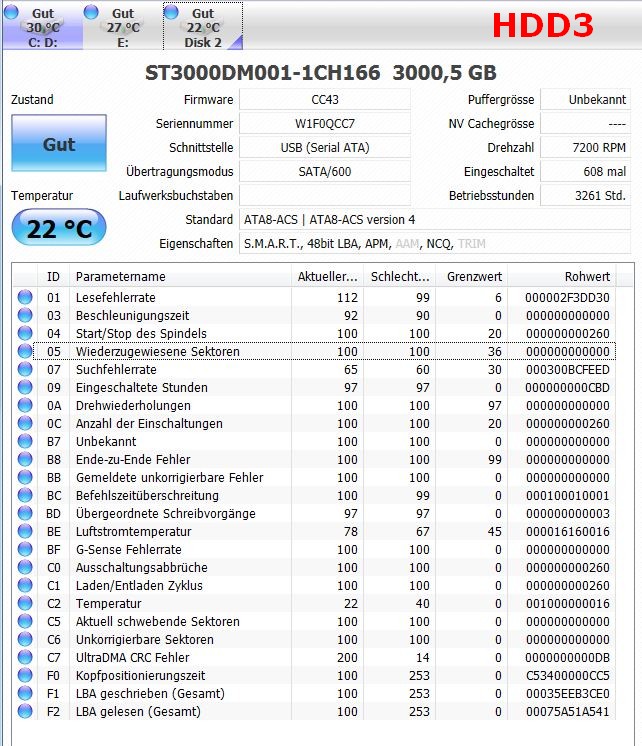Click status orb for Befehlszeitüberschreitung

25,496
